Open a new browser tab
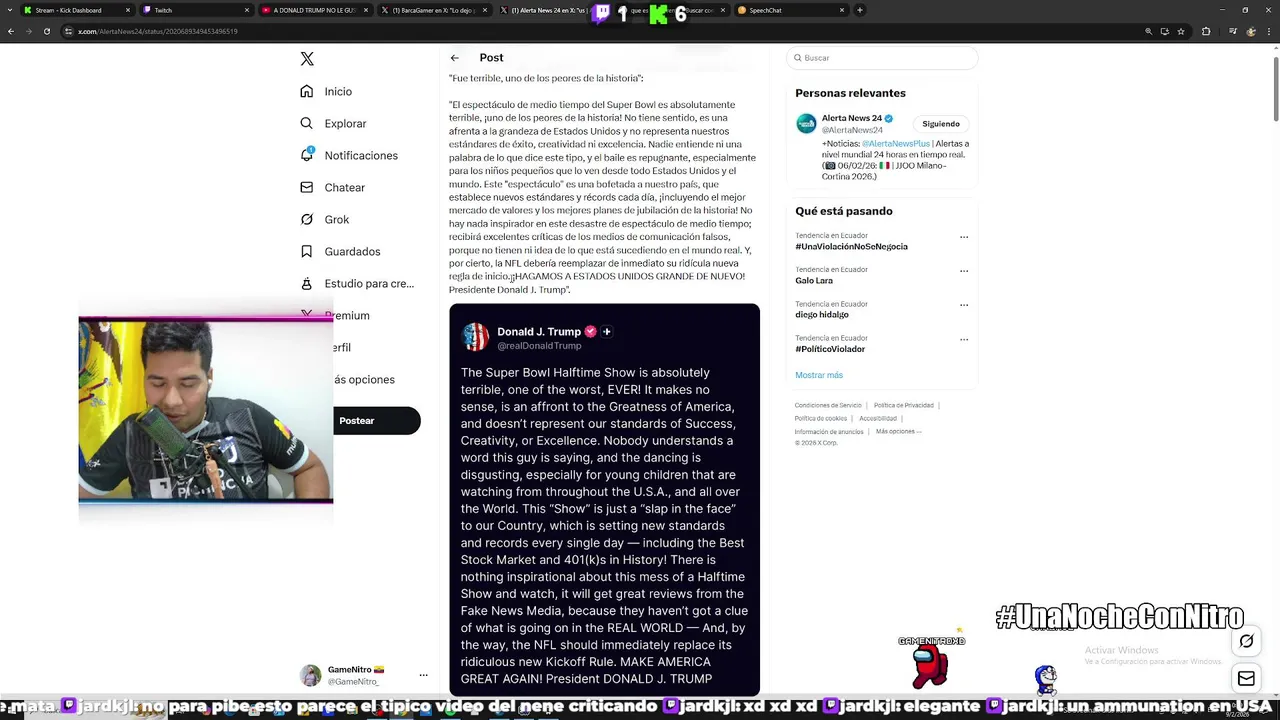This screenshot has width=1280, height=720. (860, 10)
